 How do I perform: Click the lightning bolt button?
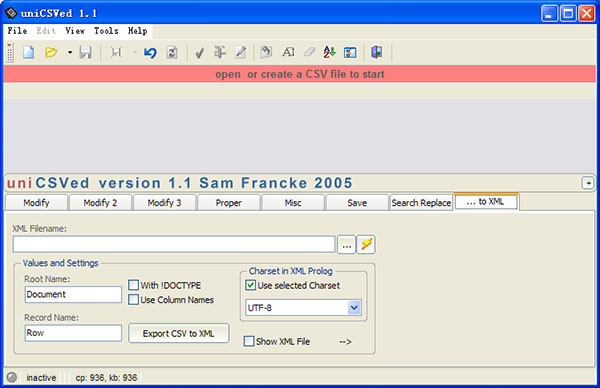(366, 245)
